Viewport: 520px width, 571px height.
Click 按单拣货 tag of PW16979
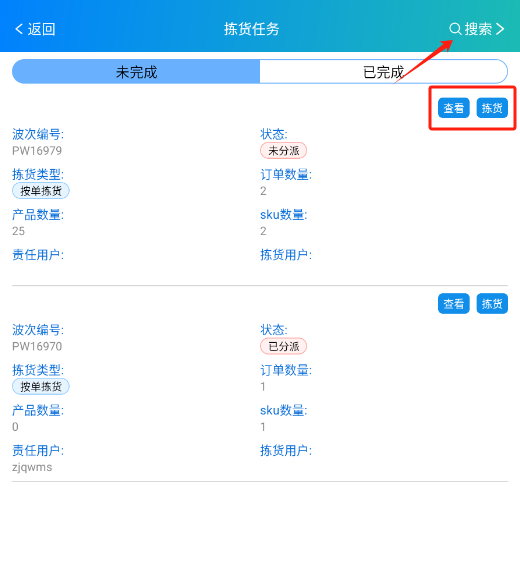pyautogui.click(x=41, y=190)
